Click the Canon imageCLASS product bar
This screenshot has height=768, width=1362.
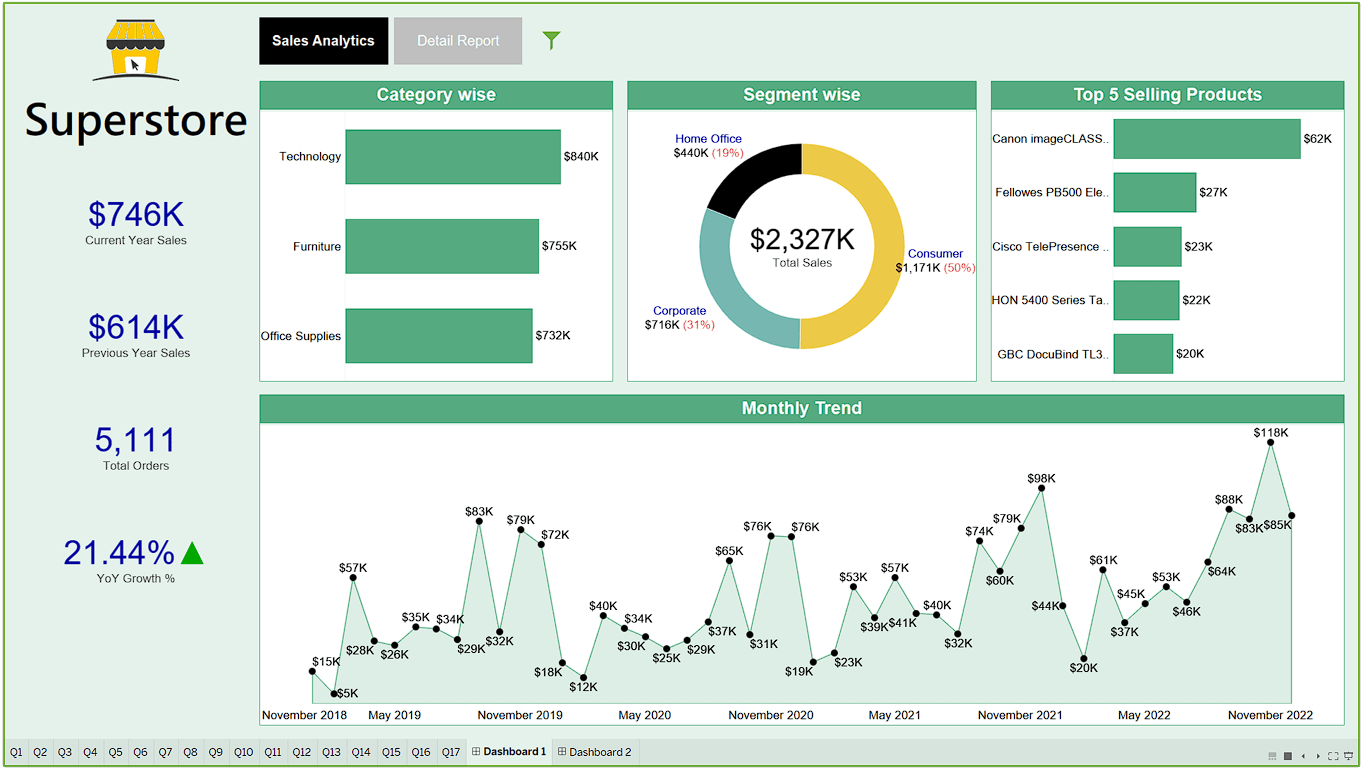[x=1206, y=139]
